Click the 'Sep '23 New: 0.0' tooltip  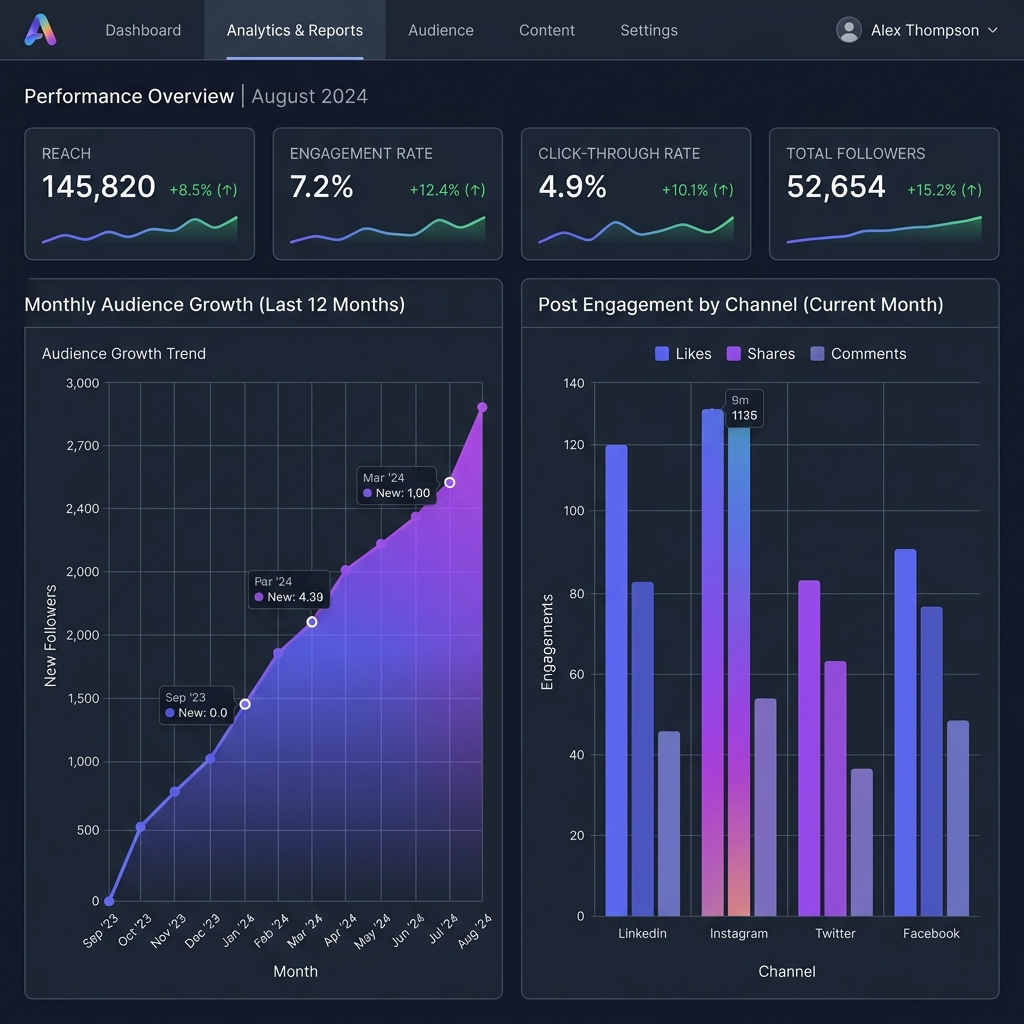[x=197, y=705]
